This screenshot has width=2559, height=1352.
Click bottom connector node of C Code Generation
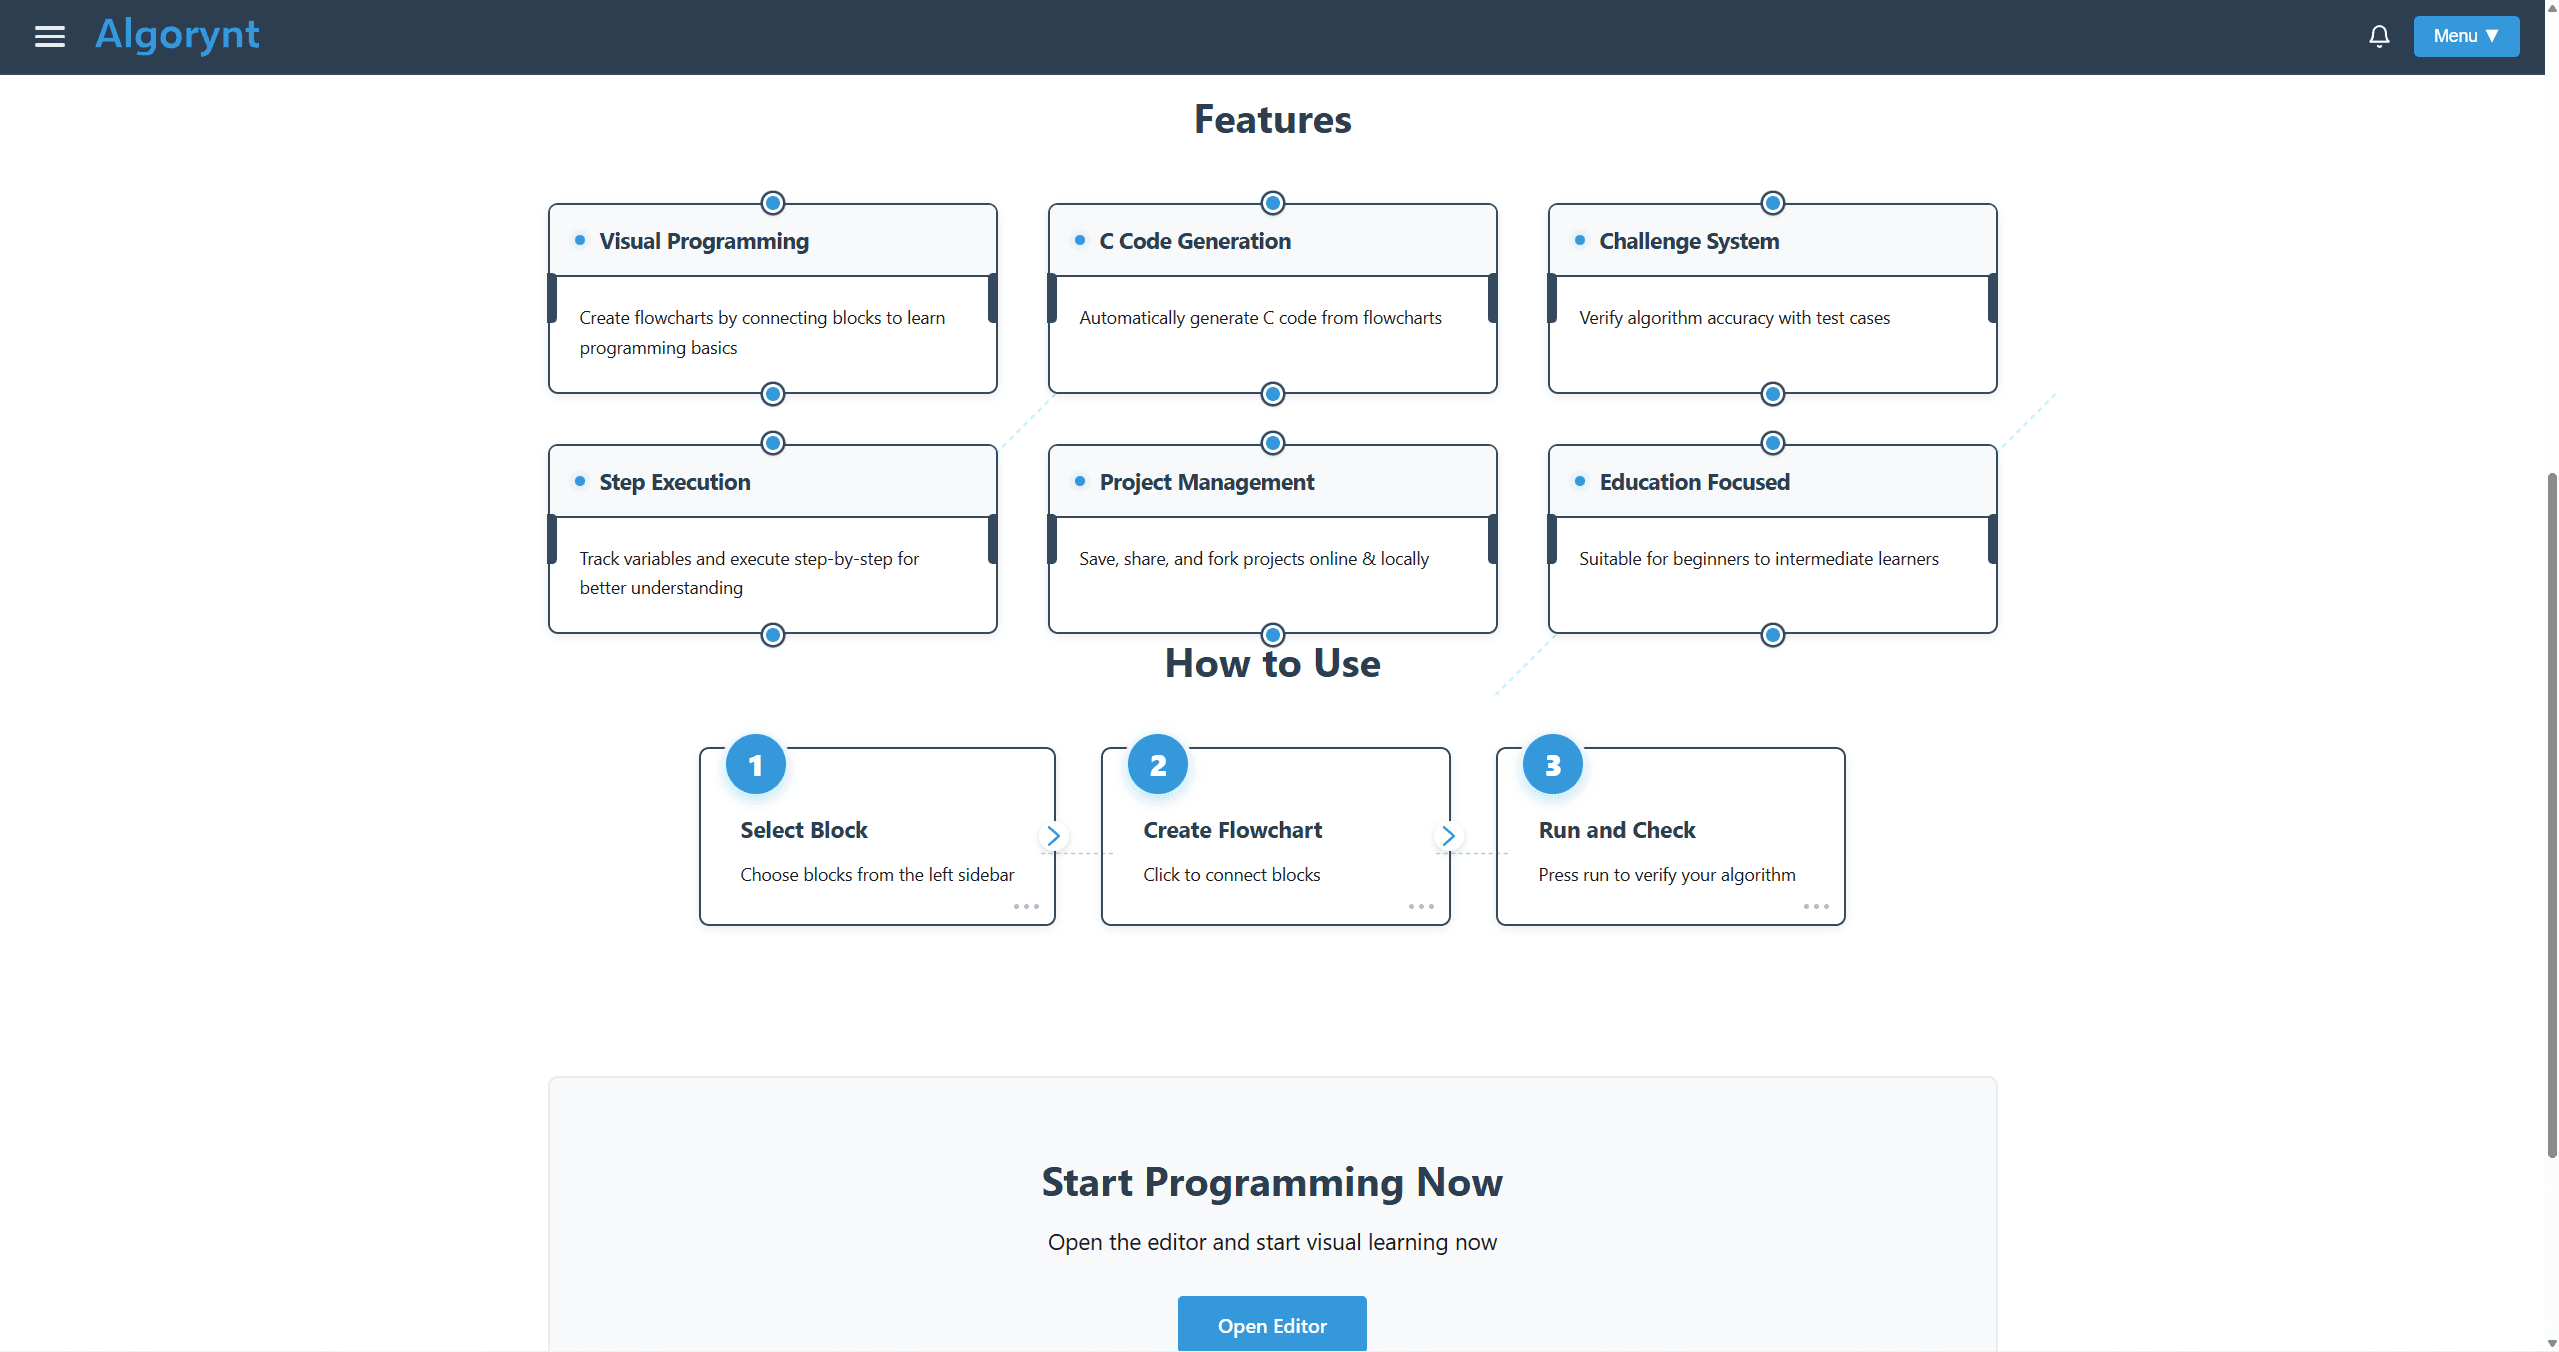coord(1272,394)
